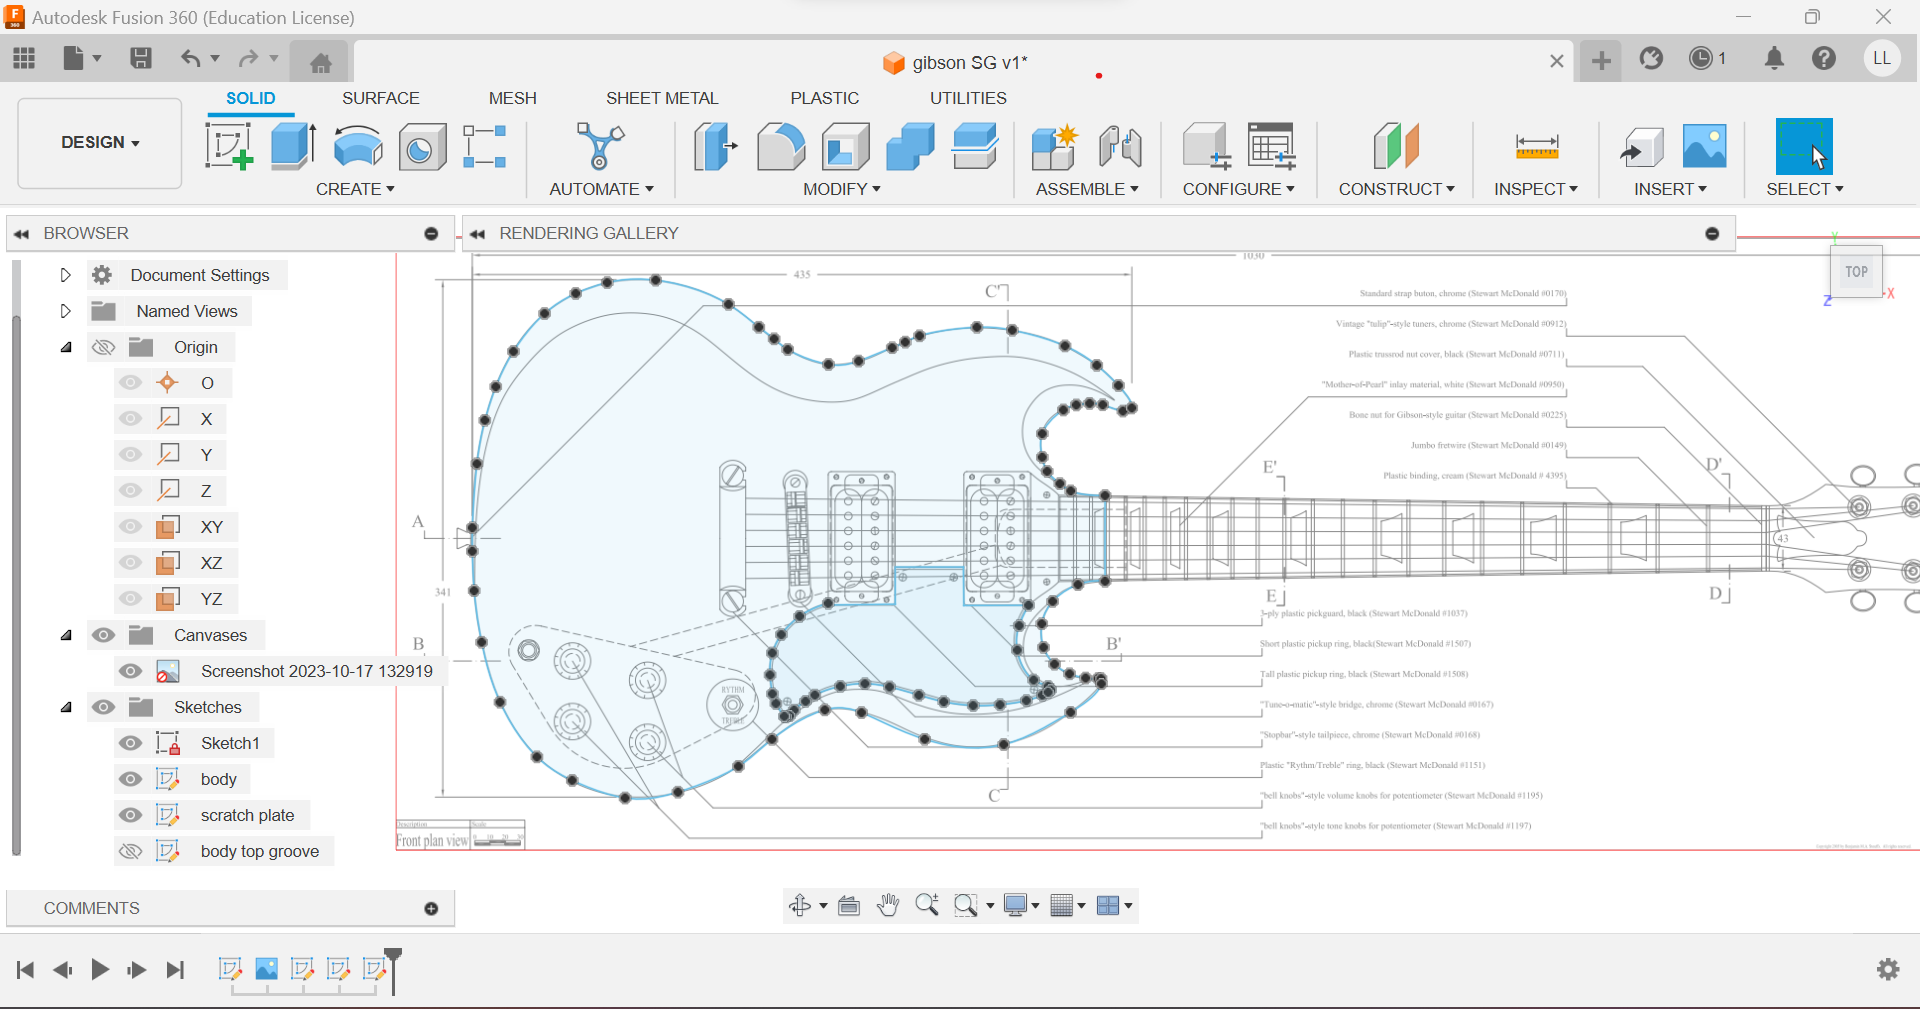Select the Measure tool icon

1537,147
